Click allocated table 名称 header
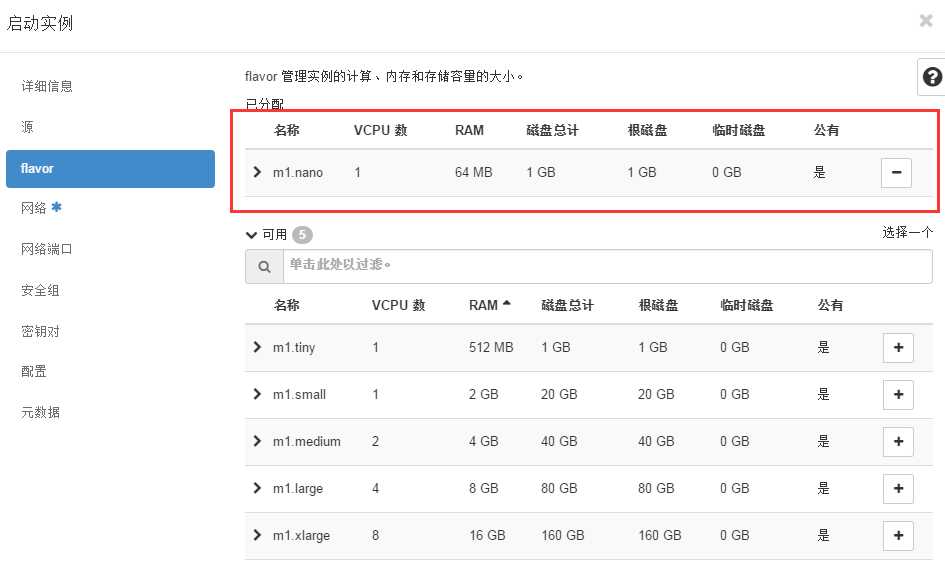Viewport: 945px width, 562px height. (x=286, y=131)
